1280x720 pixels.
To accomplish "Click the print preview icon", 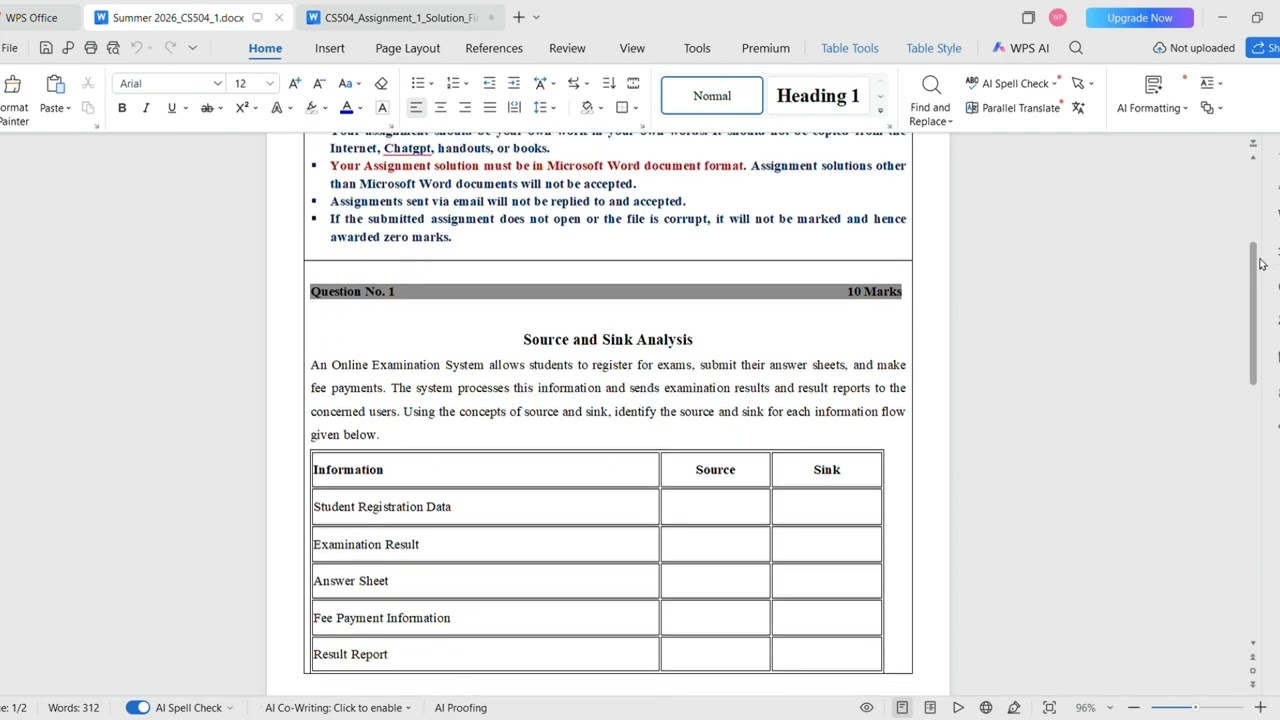I will pyautogui.click(x=113, y=48).
